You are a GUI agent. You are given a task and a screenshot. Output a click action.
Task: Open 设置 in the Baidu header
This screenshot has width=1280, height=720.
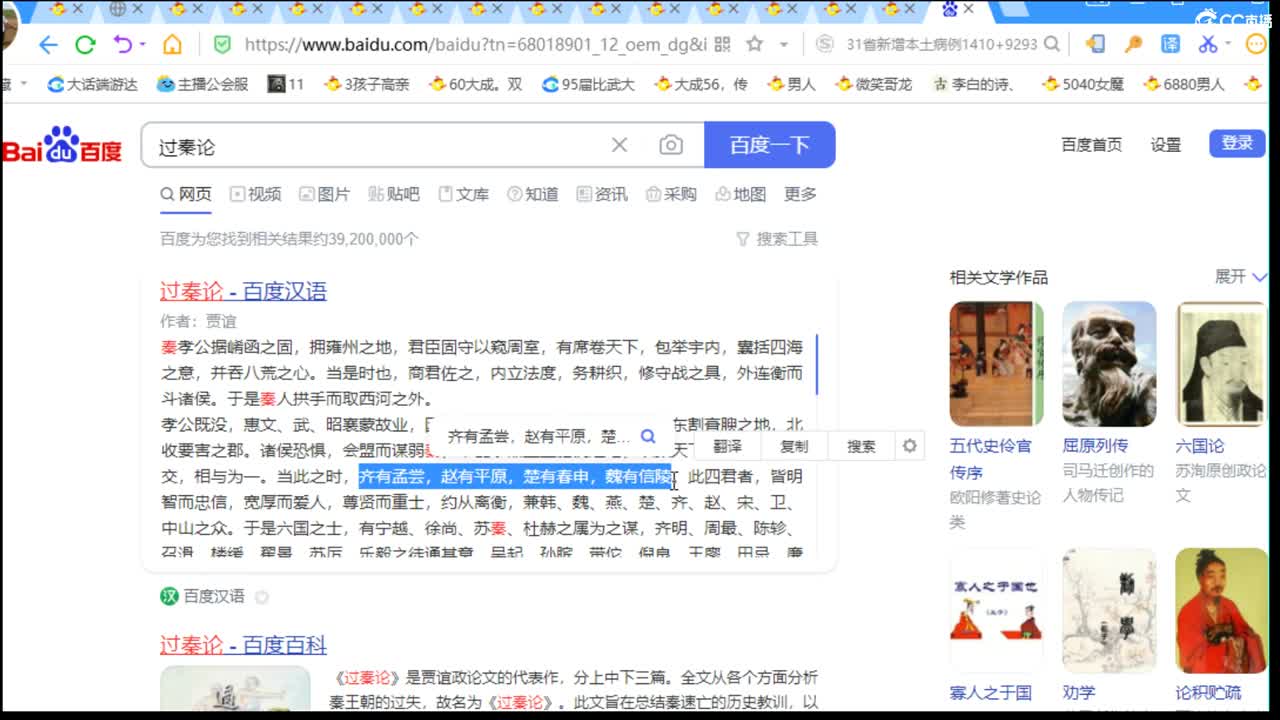1165,145
